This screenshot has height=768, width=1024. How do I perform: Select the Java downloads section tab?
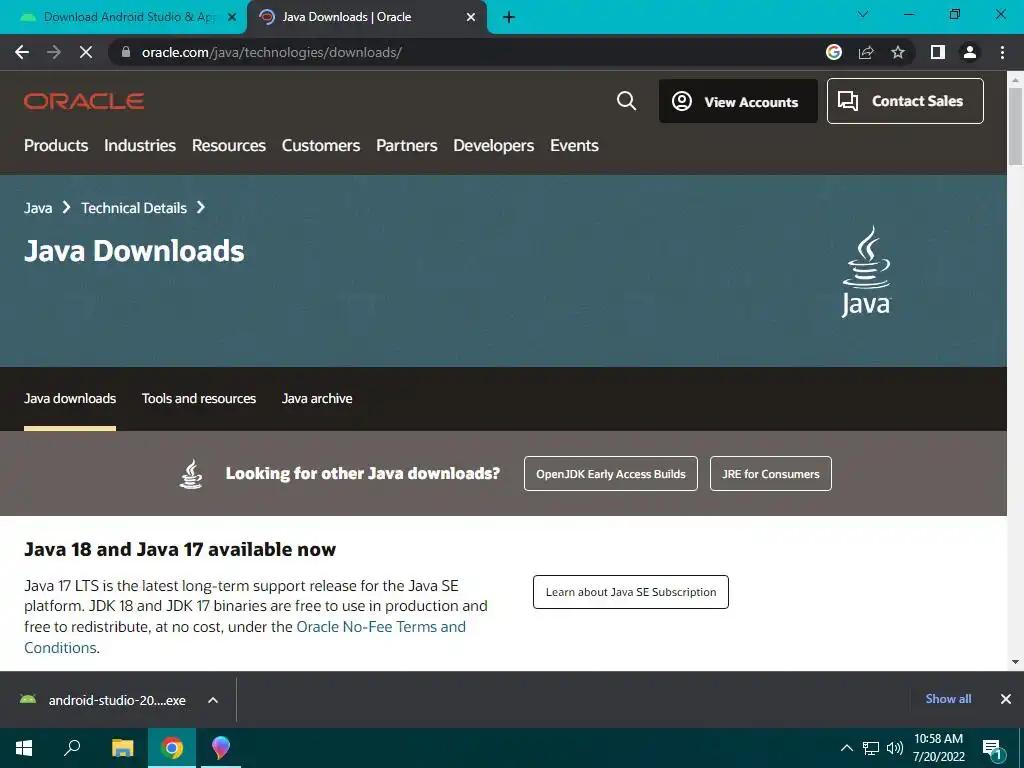tap(70, 398)
